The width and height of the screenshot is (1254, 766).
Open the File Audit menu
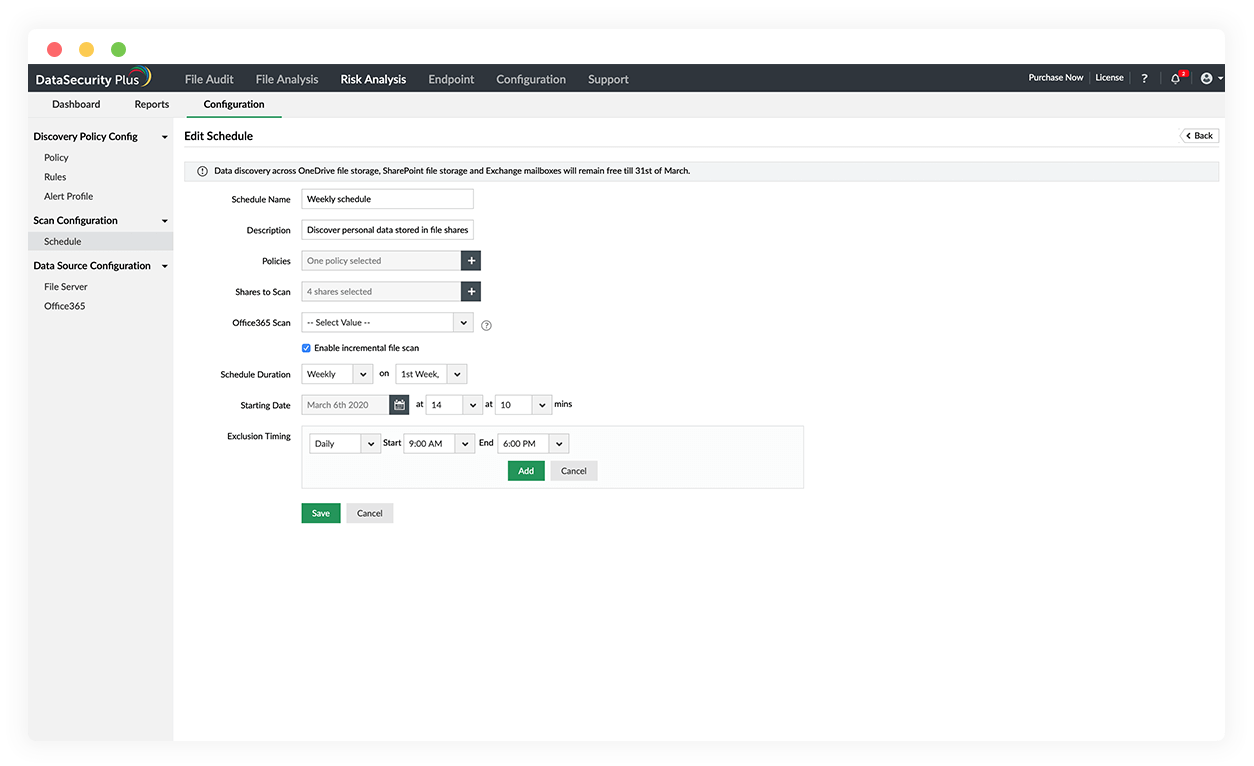[x=209, y=79]
